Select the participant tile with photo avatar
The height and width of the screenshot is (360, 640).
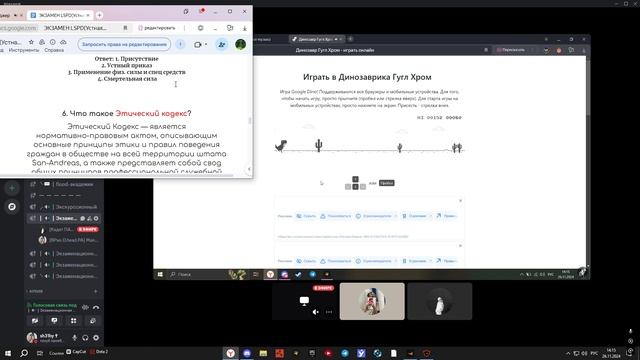pos(372,301)
